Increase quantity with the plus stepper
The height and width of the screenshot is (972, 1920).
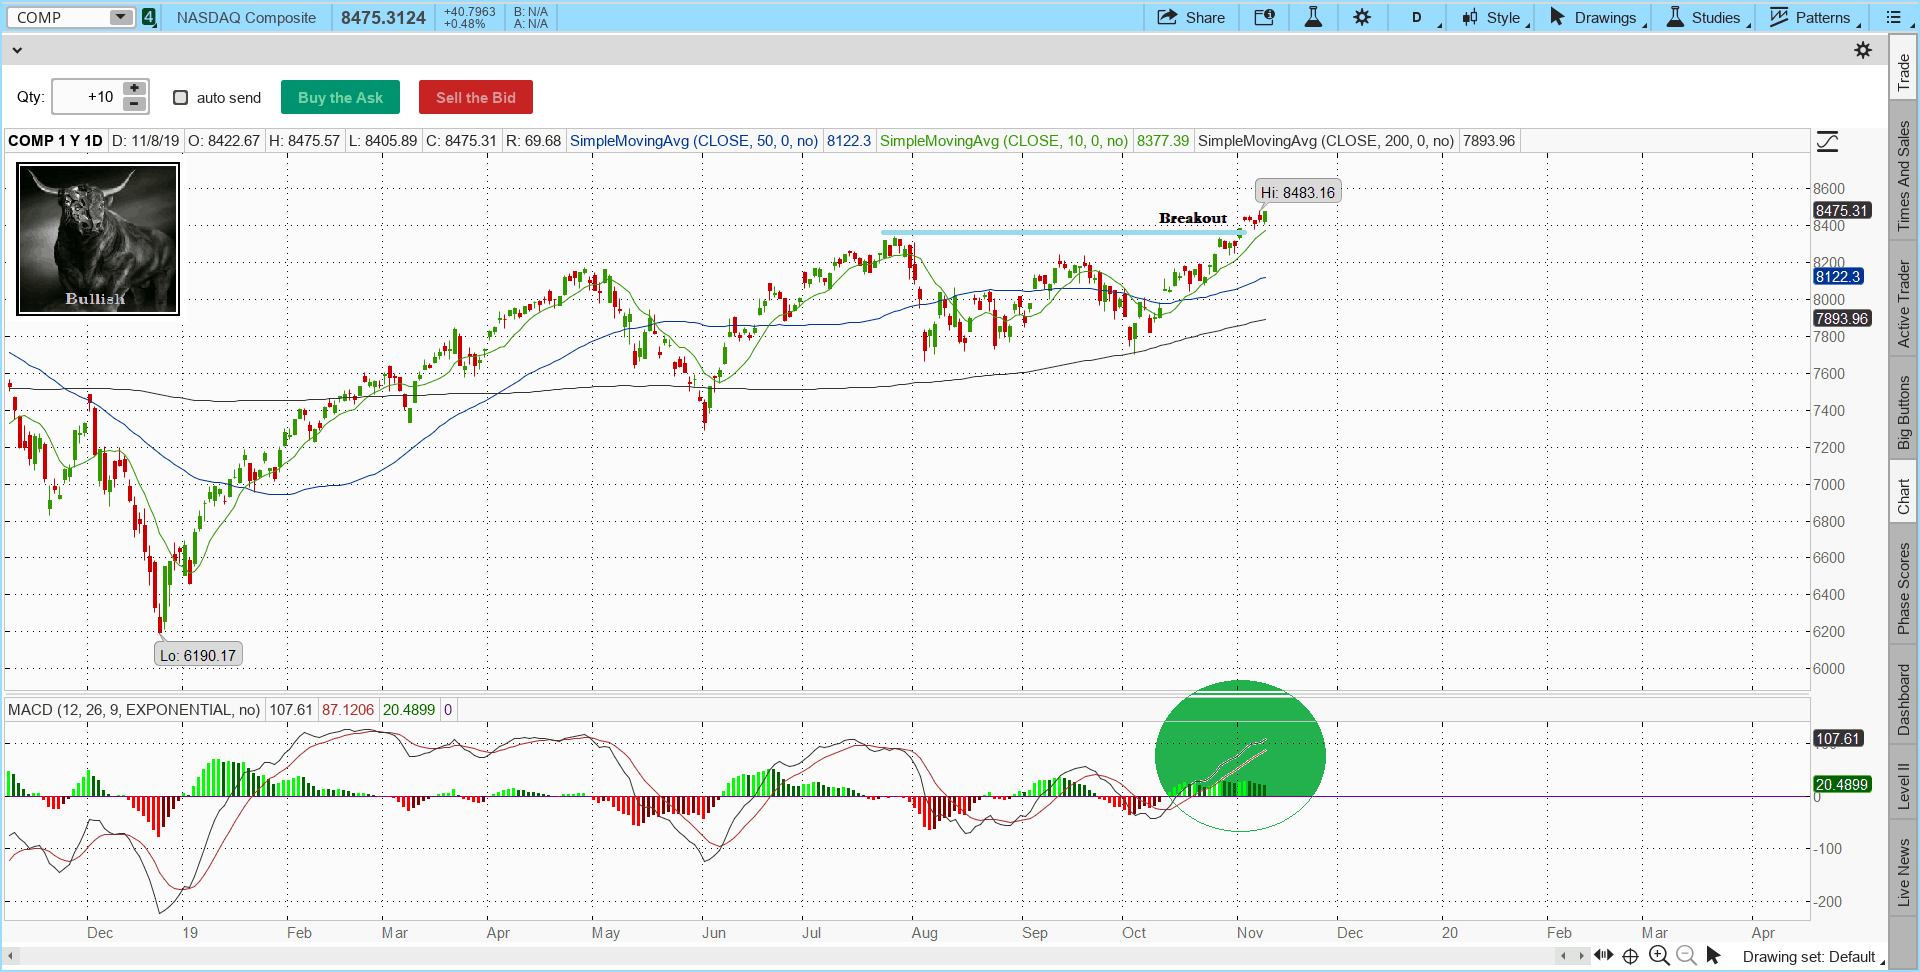click(135, 89)
